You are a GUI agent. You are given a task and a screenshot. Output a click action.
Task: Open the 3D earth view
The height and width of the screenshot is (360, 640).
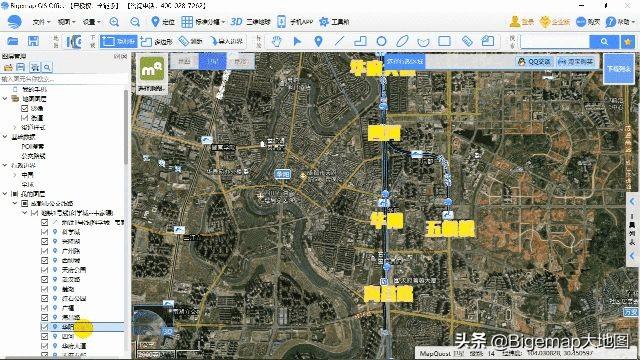[250, 22]
